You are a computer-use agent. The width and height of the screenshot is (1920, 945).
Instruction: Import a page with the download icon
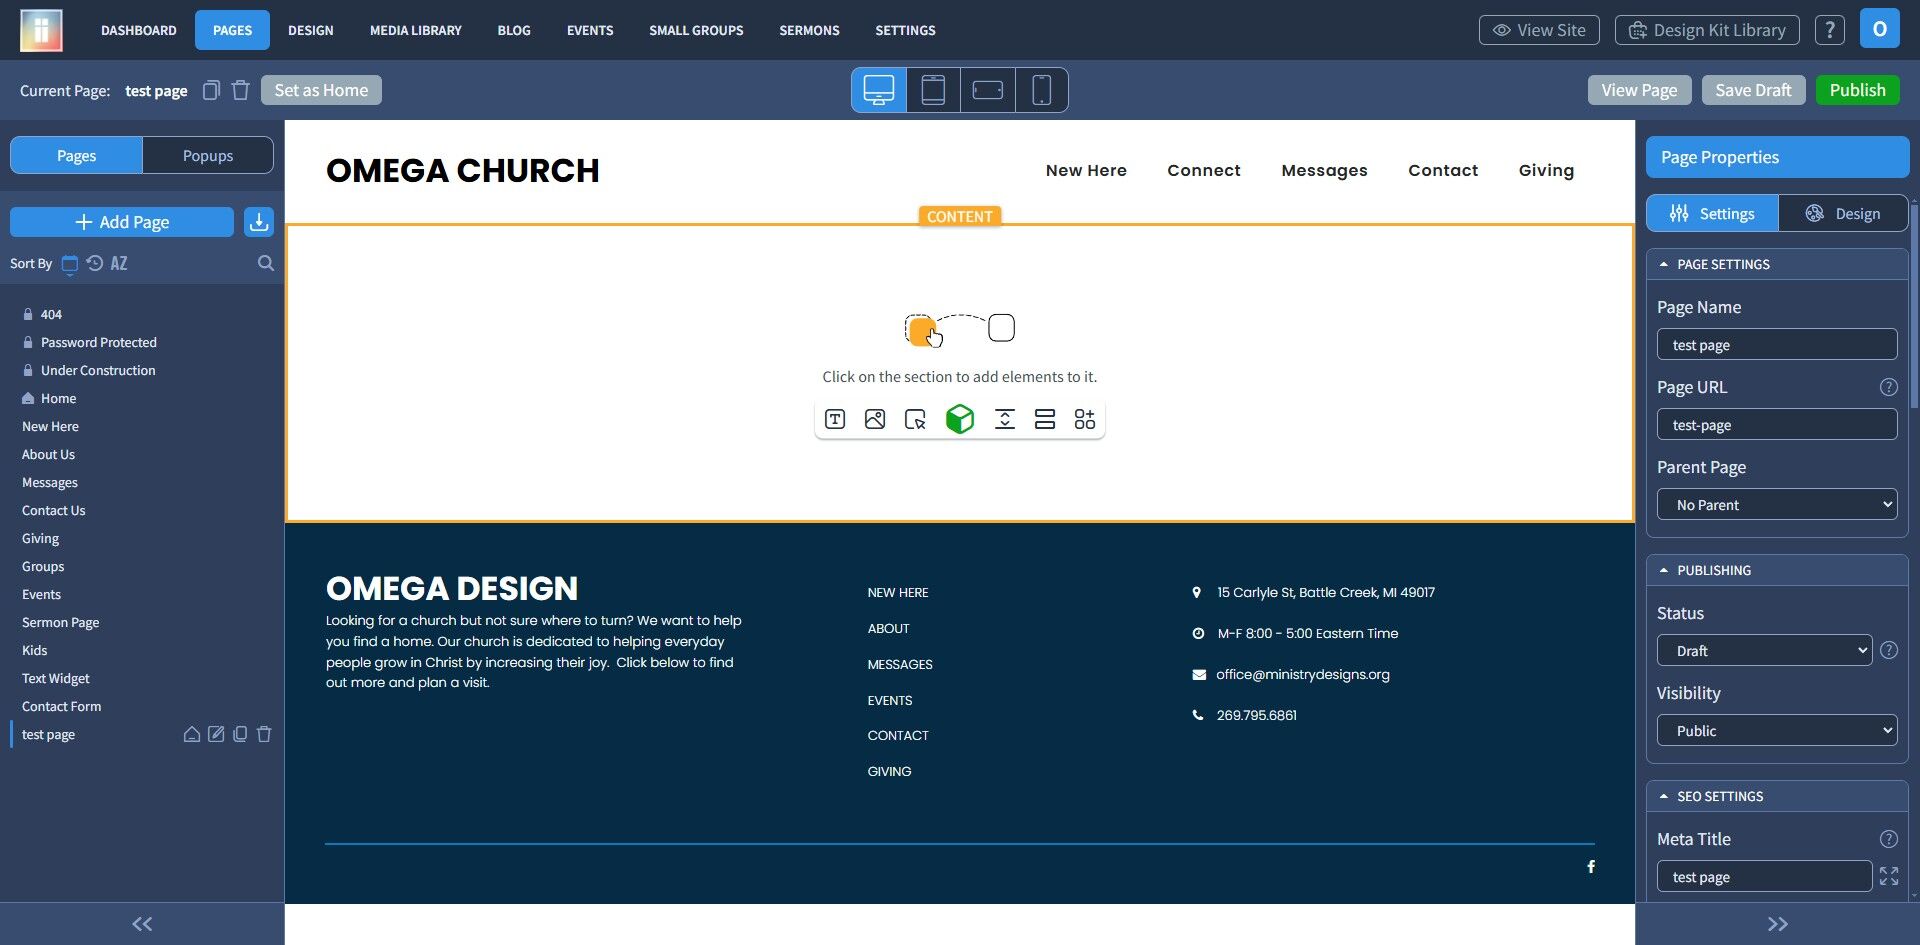[x=259, y=222]
